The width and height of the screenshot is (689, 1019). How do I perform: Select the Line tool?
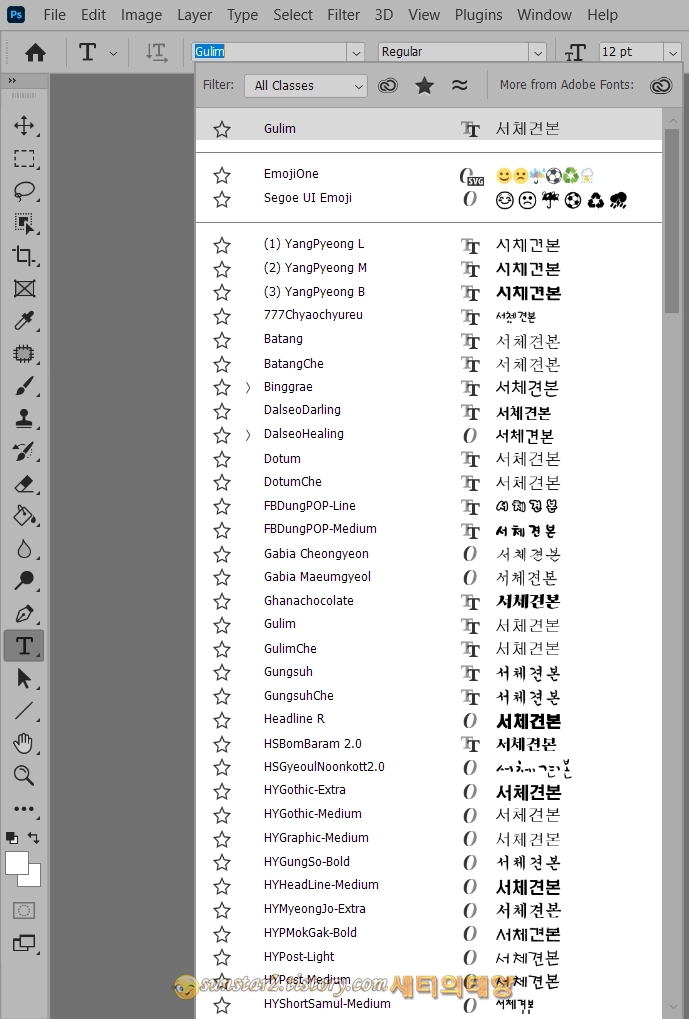coord(24,710)
